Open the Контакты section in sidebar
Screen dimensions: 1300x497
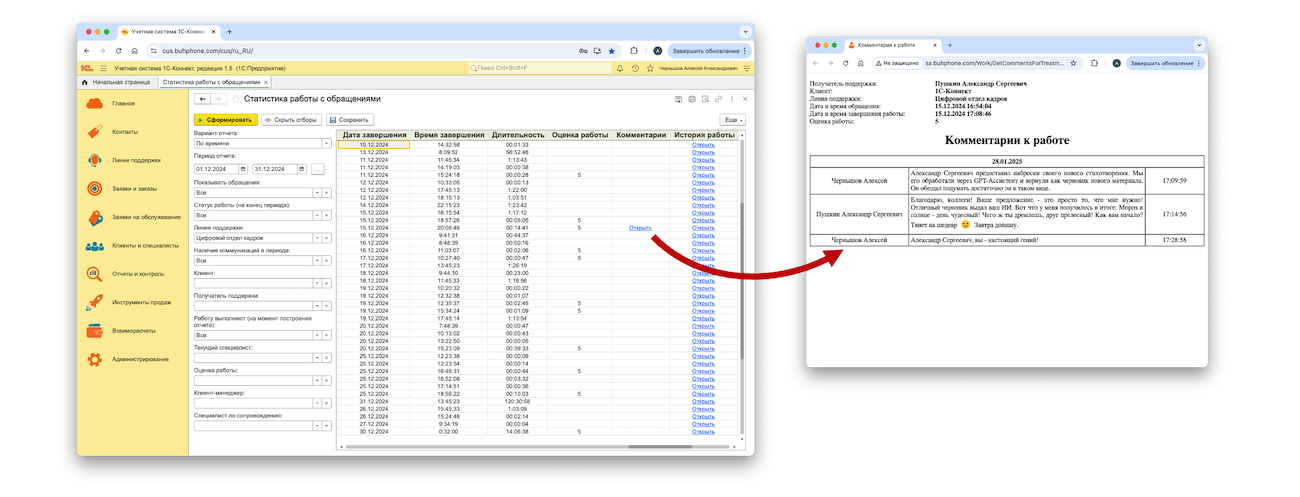pos(125,132)
